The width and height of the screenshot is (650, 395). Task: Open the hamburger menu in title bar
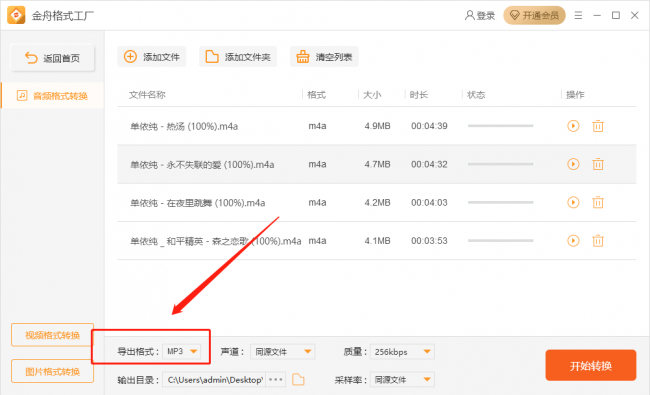[578, 16]
